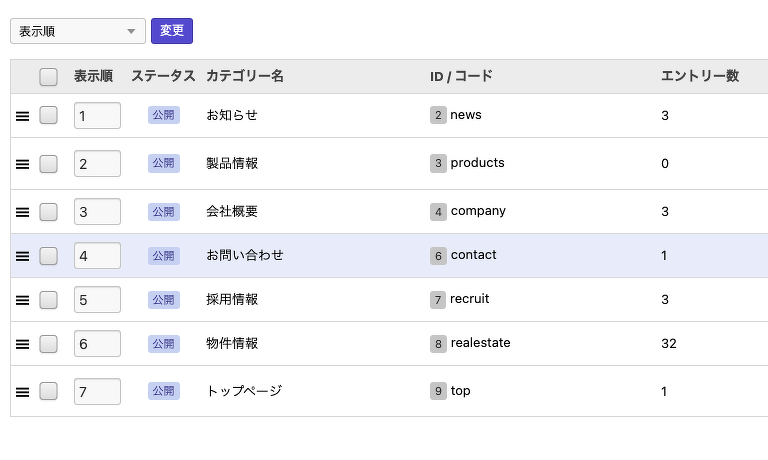Click the order input field containing 3
Screen dimensions: 768x460
coord(97,211)
